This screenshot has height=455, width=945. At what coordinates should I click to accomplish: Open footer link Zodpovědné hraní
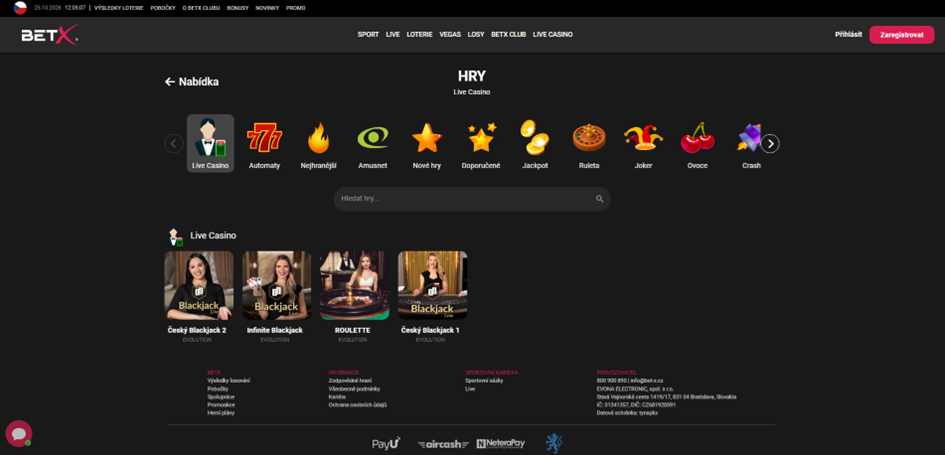click(x=350, y=381)
